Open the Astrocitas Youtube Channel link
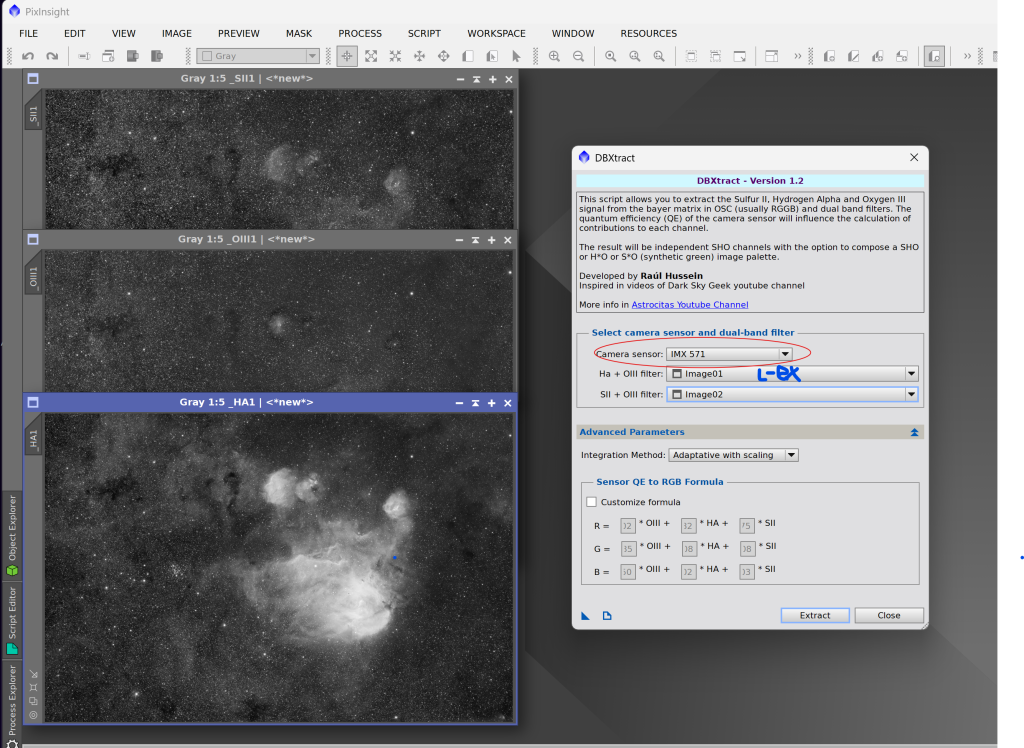Image resolution: width=1024 pixels, height=748 pixels. point(689,305)
